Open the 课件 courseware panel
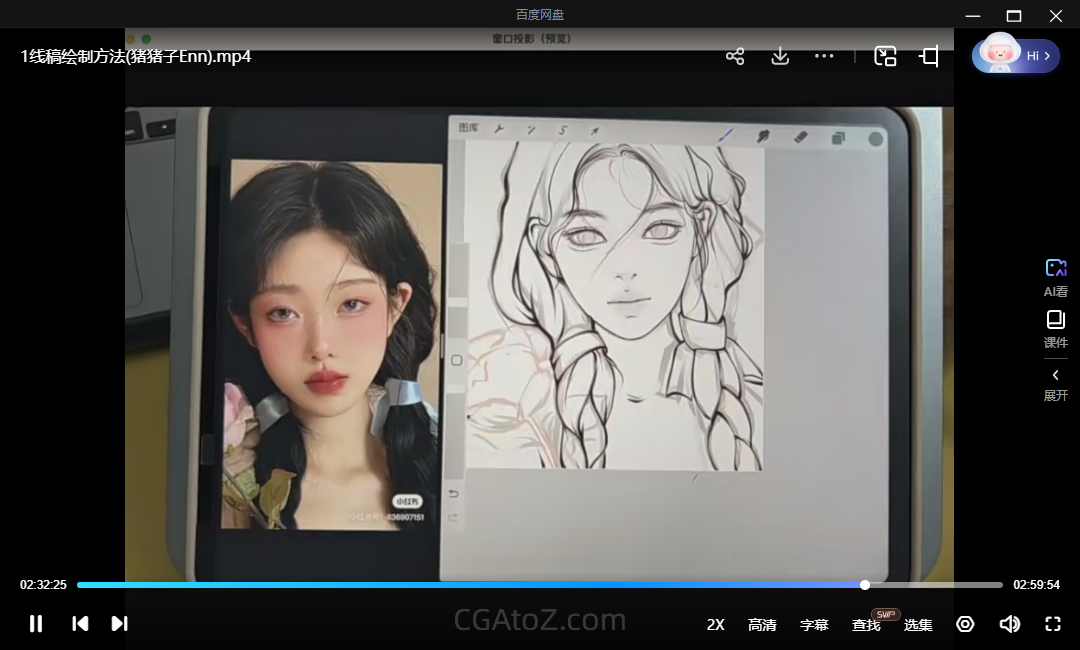1080x650 pixels. click(x=1056, y=329)
